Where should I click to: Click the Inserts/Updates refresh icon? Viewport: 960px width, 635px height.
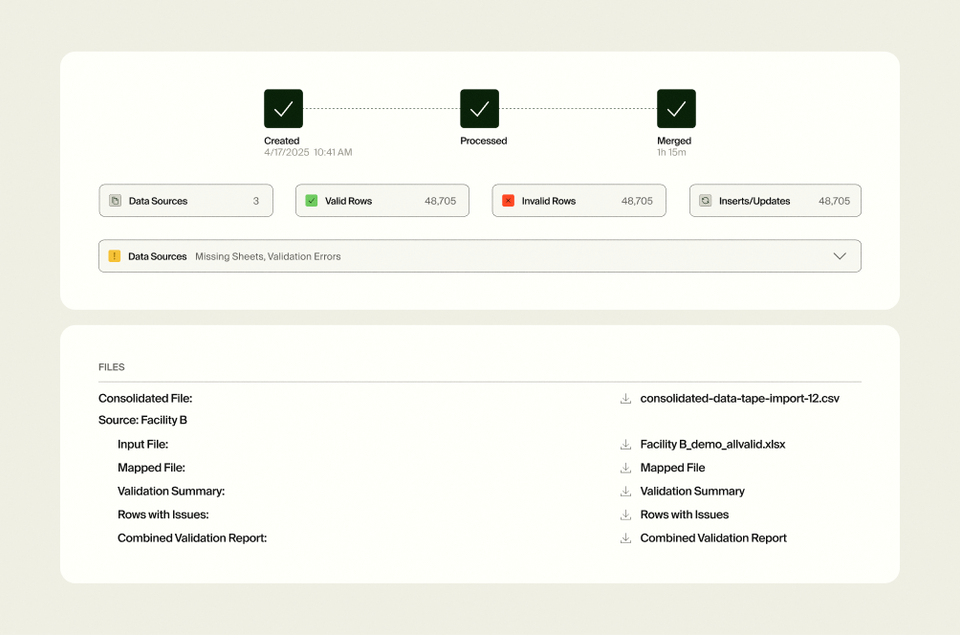click(x=705, y=201)
